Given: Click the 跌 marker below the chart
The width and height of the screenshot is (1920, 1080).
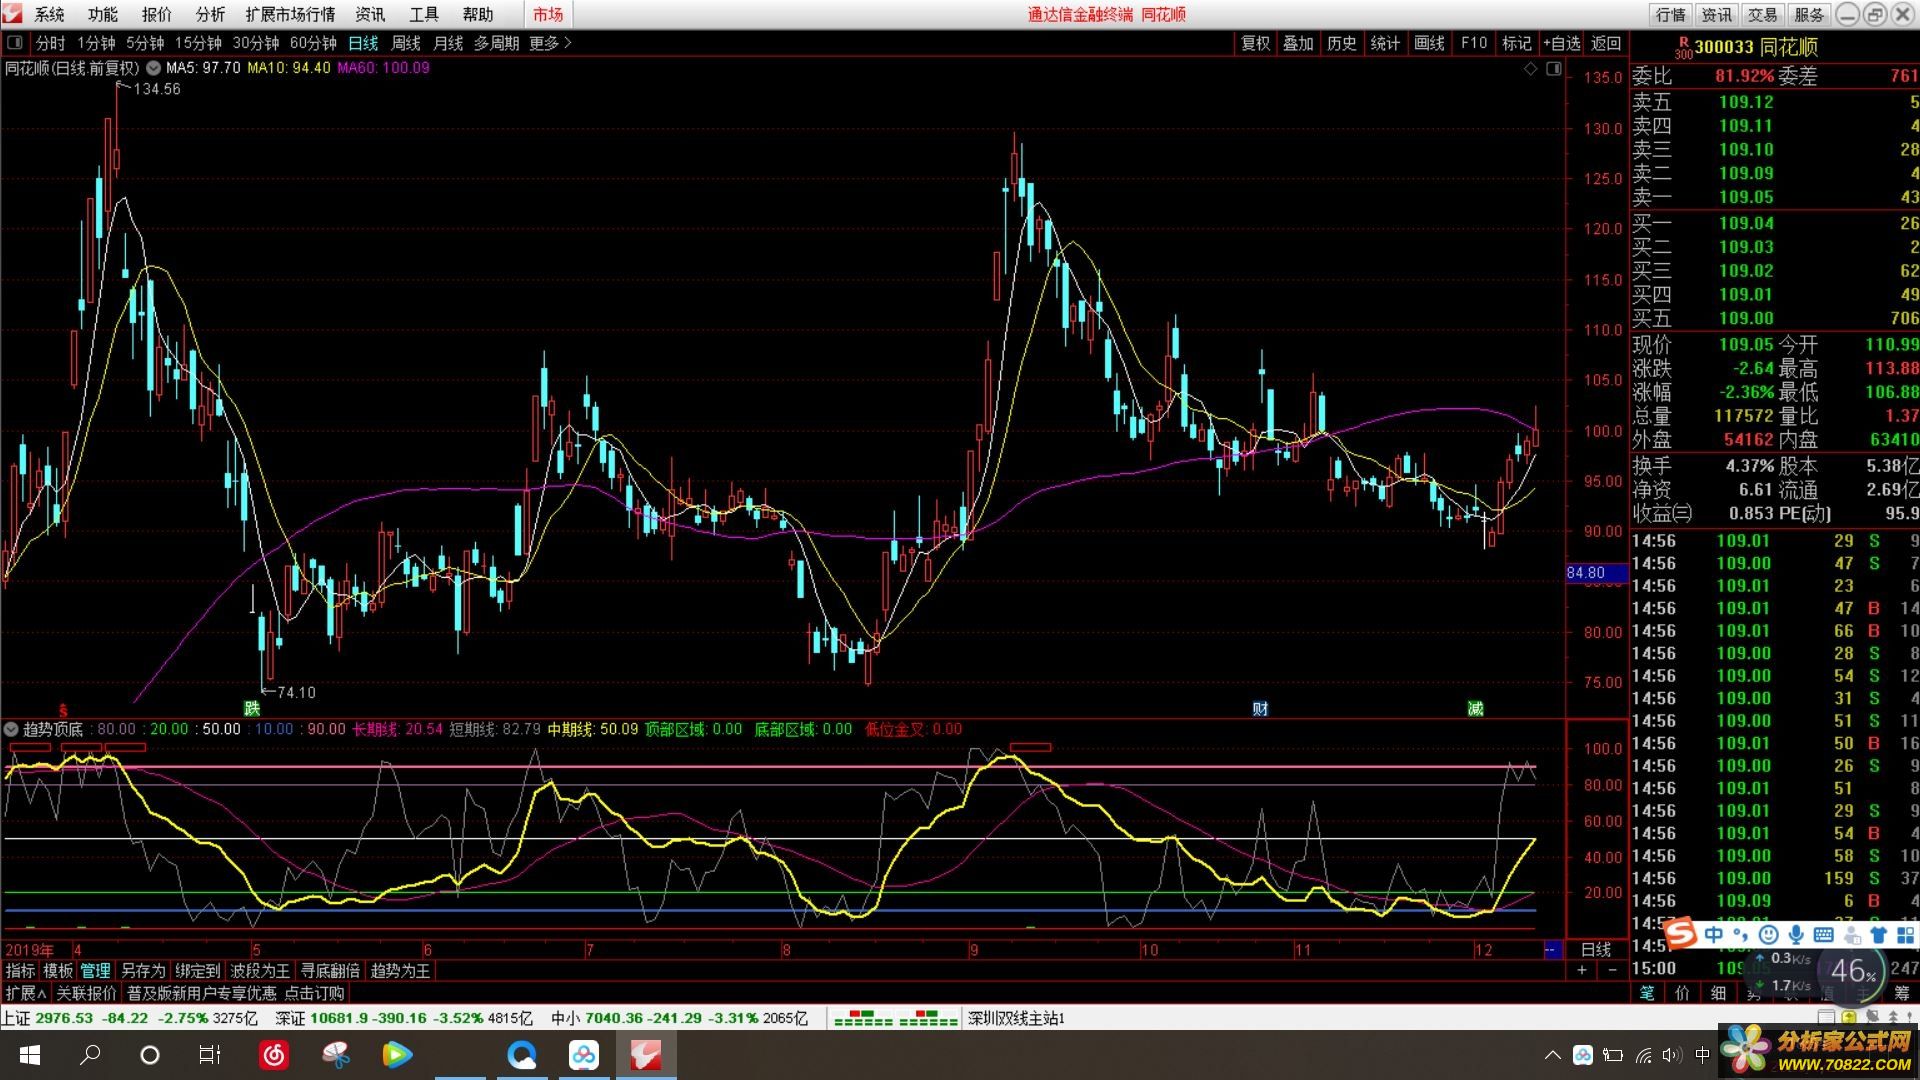Looking at the screenshot, I should 252,708.
